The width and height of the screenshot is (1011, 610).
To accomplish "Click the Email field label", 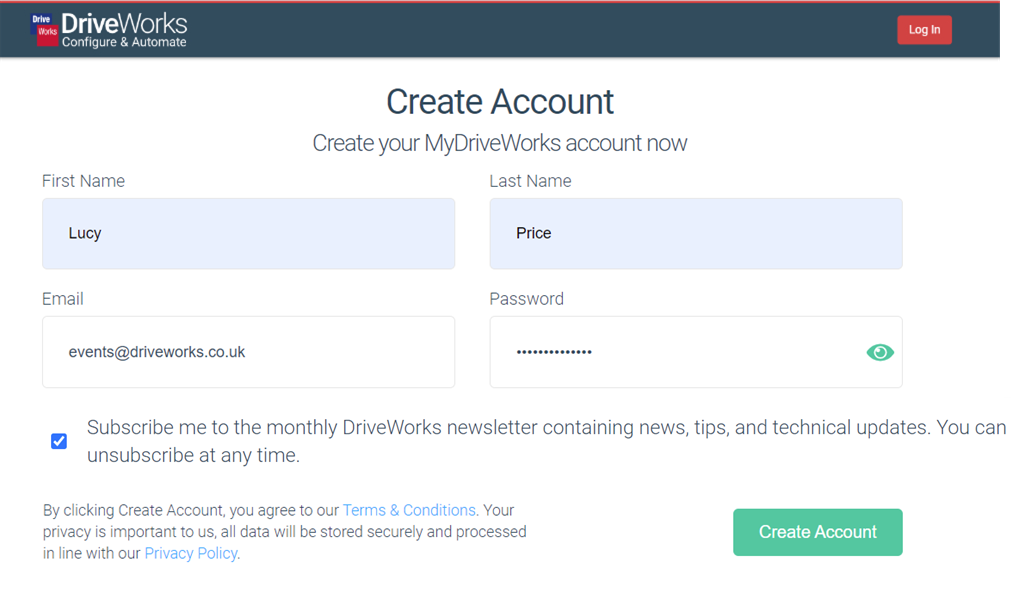I will pyautogui.click(x=63, y=299).
